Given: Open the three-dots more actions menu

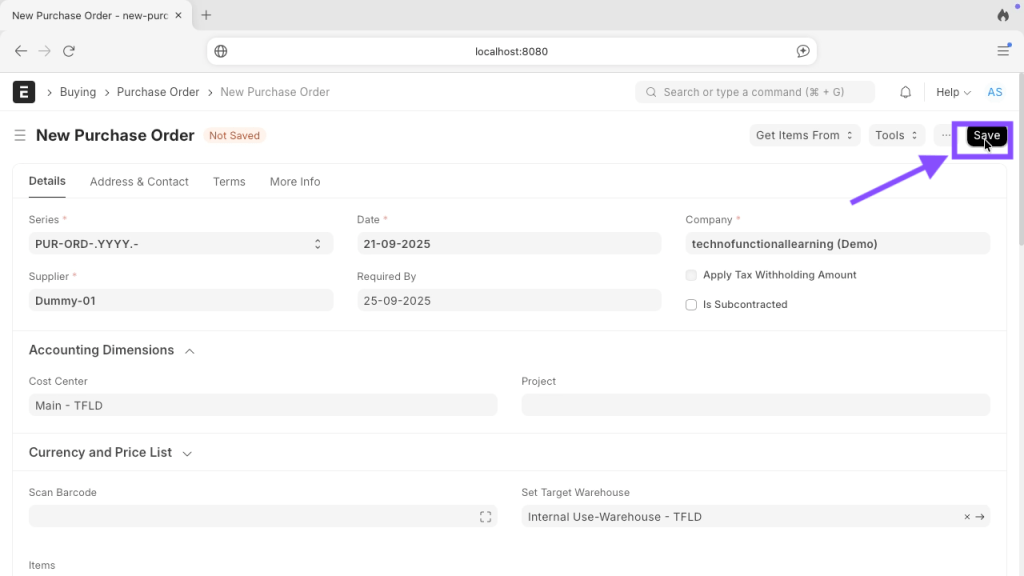Looking at the screenshot, I should [x=946, y=135].
